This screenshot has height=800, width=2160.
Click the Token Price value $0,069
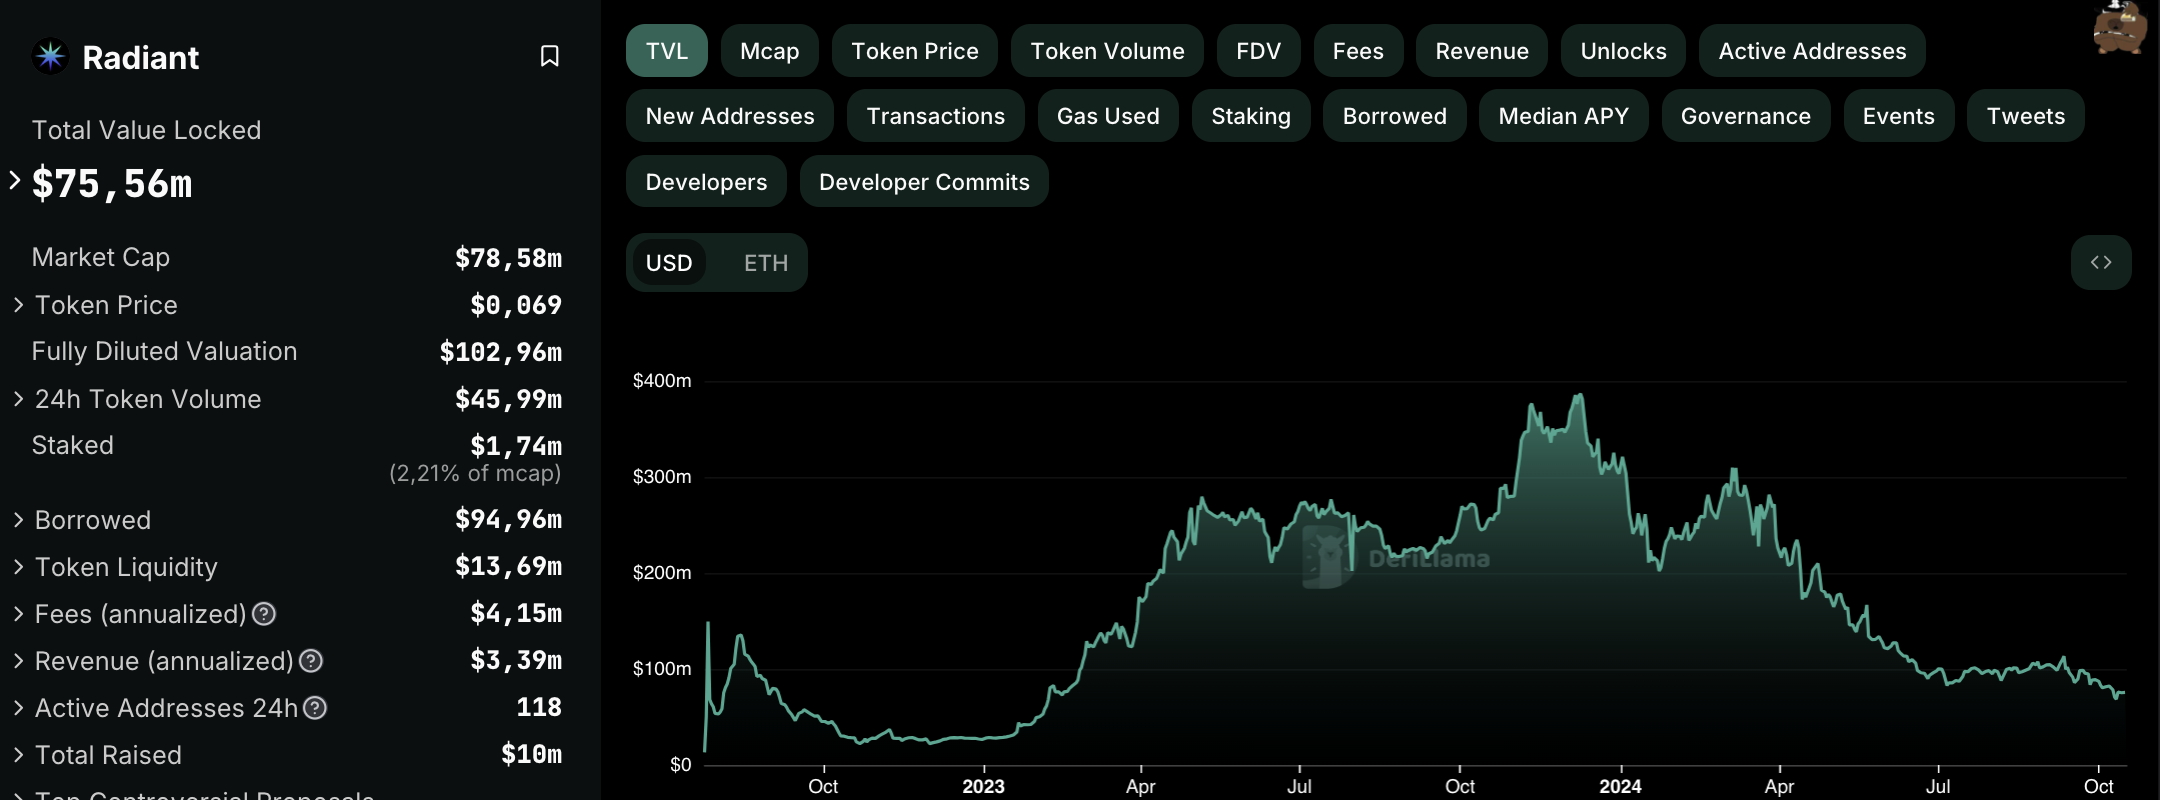tap(516, 305)
